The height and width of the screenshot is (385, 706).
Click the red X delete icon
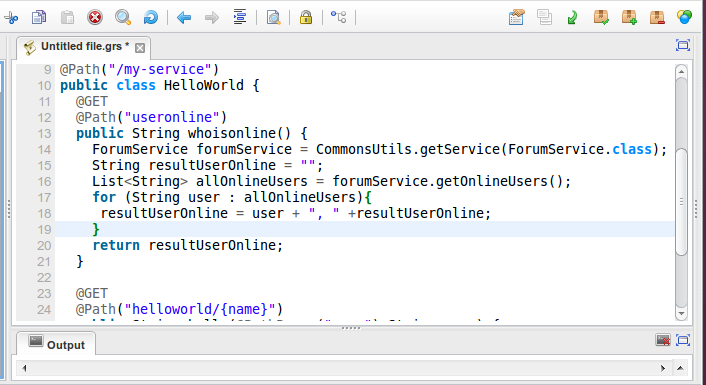coord(95,18)
